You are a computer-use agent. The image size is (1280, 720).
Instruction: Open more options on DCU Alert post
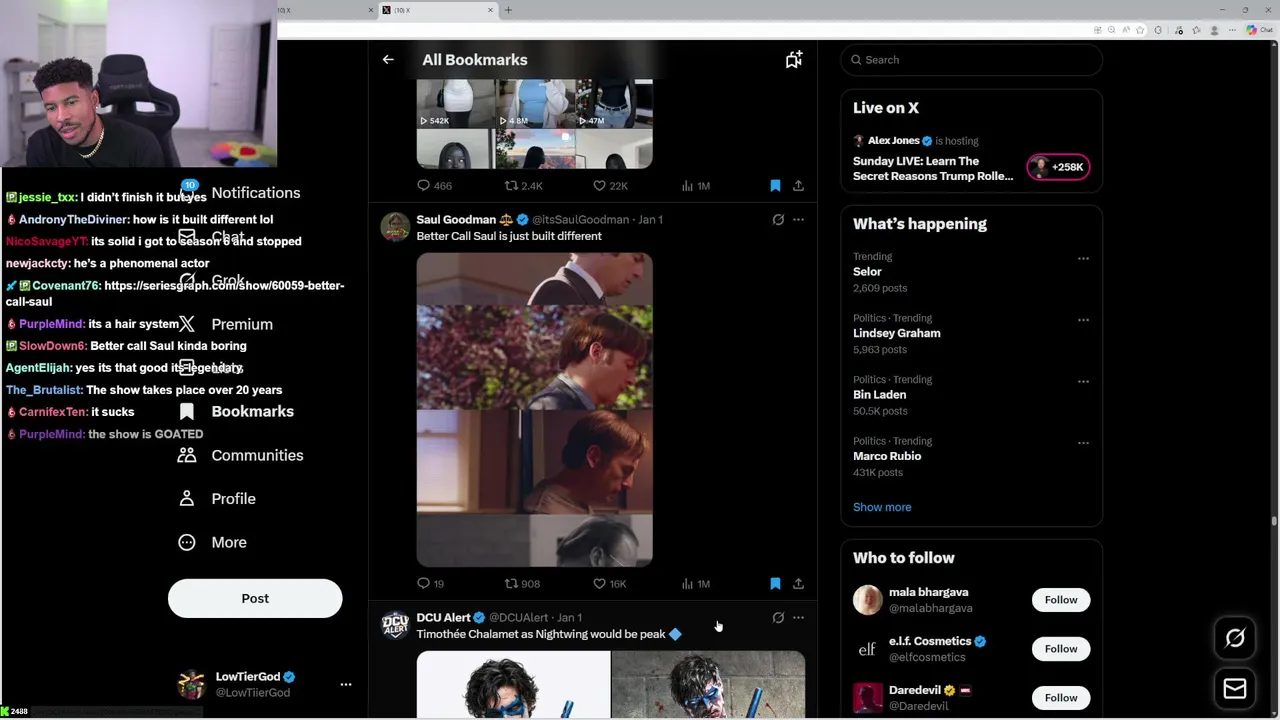(x=798, y=618)
